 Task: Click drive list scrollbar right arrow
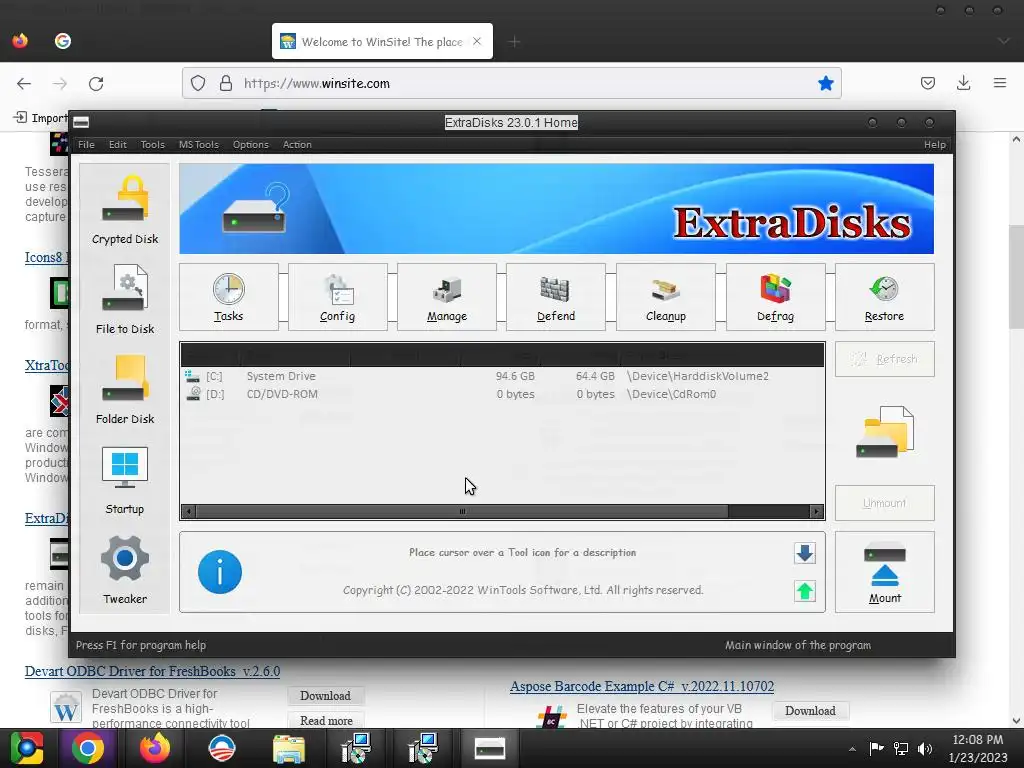click(x=816, y=511)
